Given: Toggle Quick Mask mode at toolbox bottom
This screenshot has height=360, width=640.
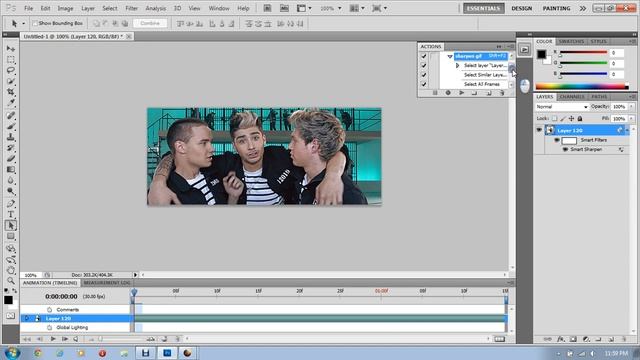Looking at the screenshot, I should coord(10,316).
